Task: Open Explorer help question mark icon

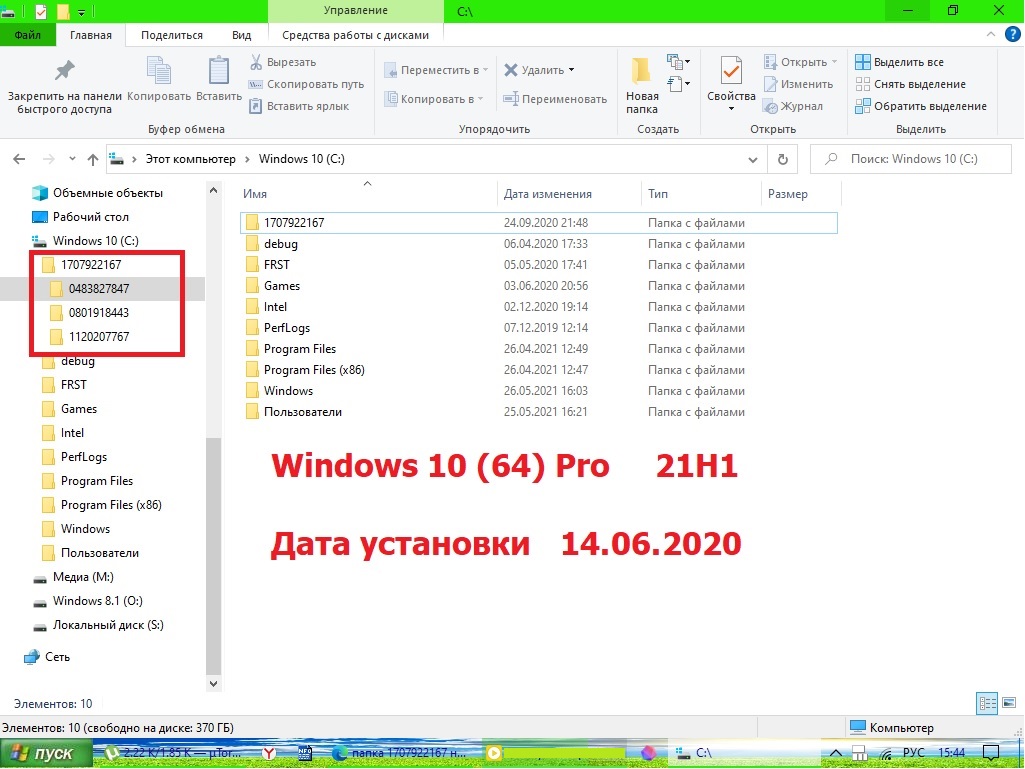Action: pos(1012,35)
